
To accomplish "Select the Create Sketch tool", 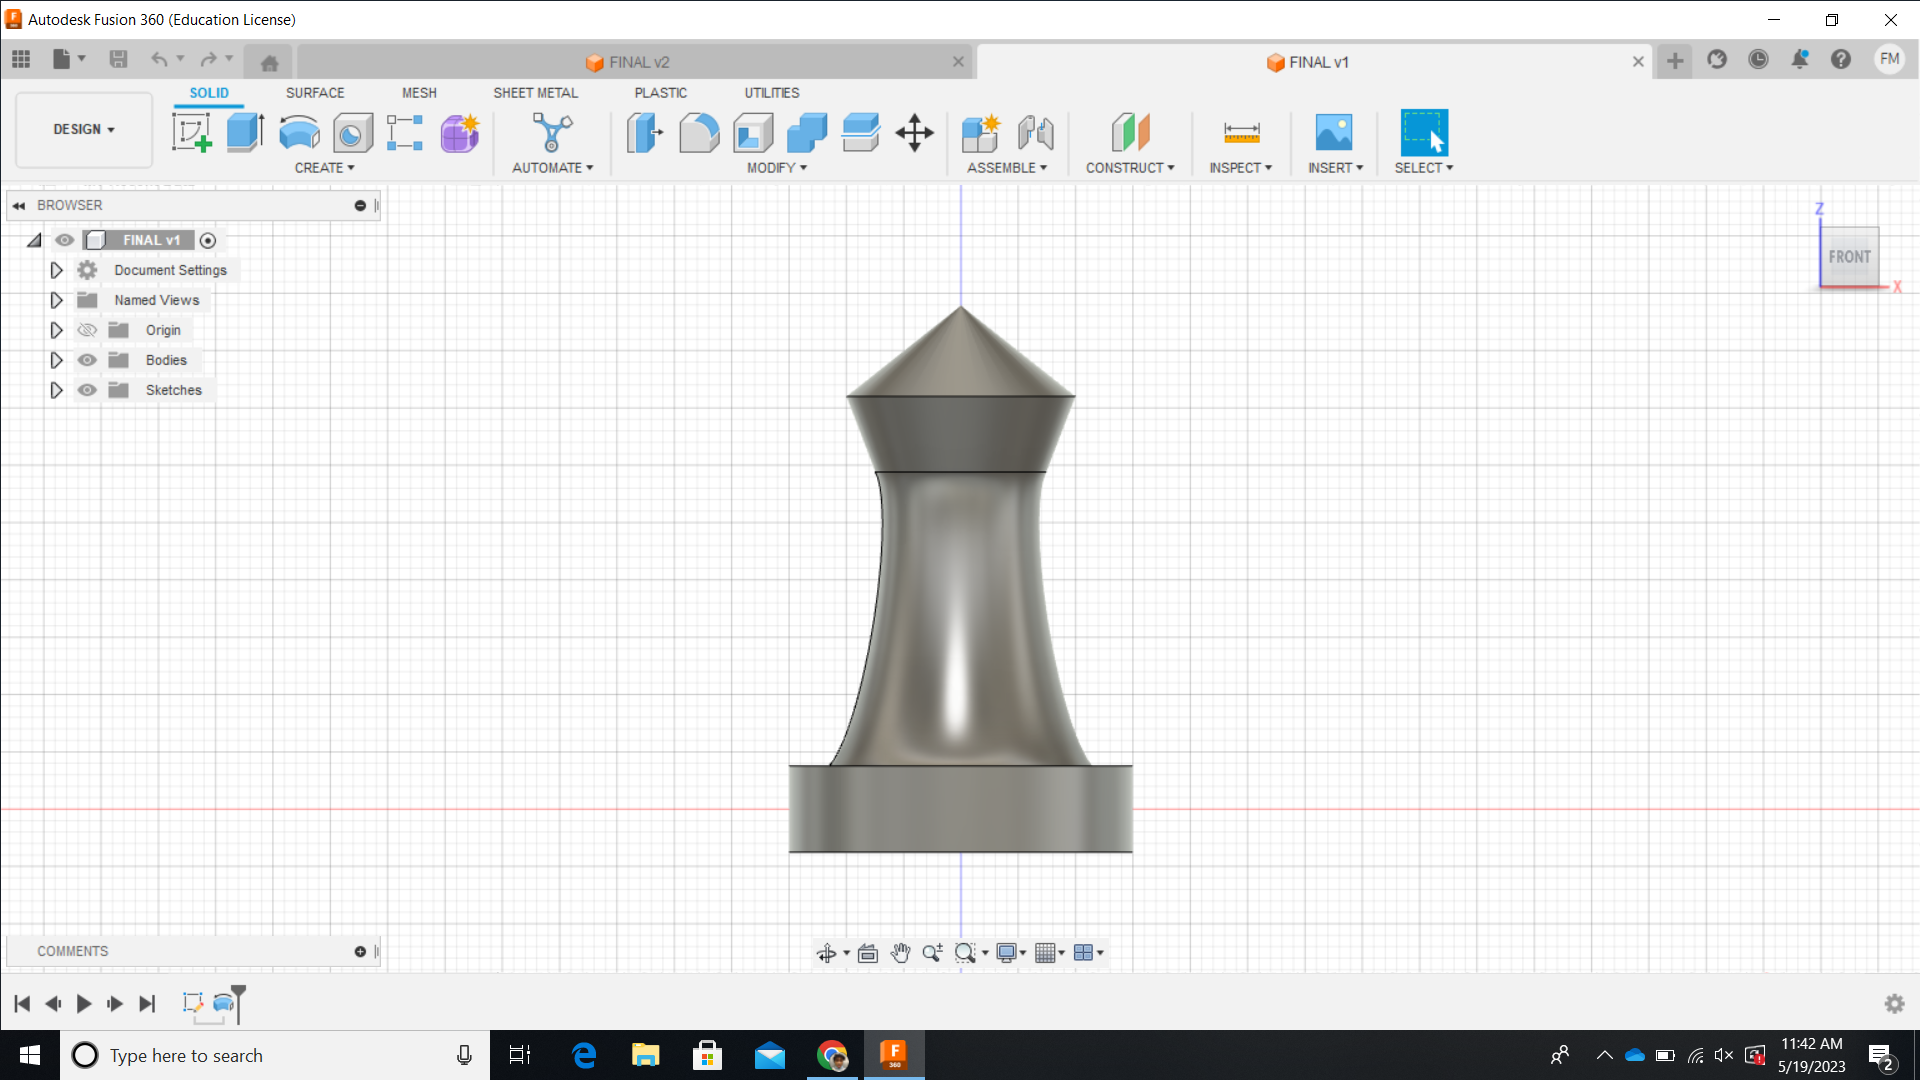I will pos(191,132).
